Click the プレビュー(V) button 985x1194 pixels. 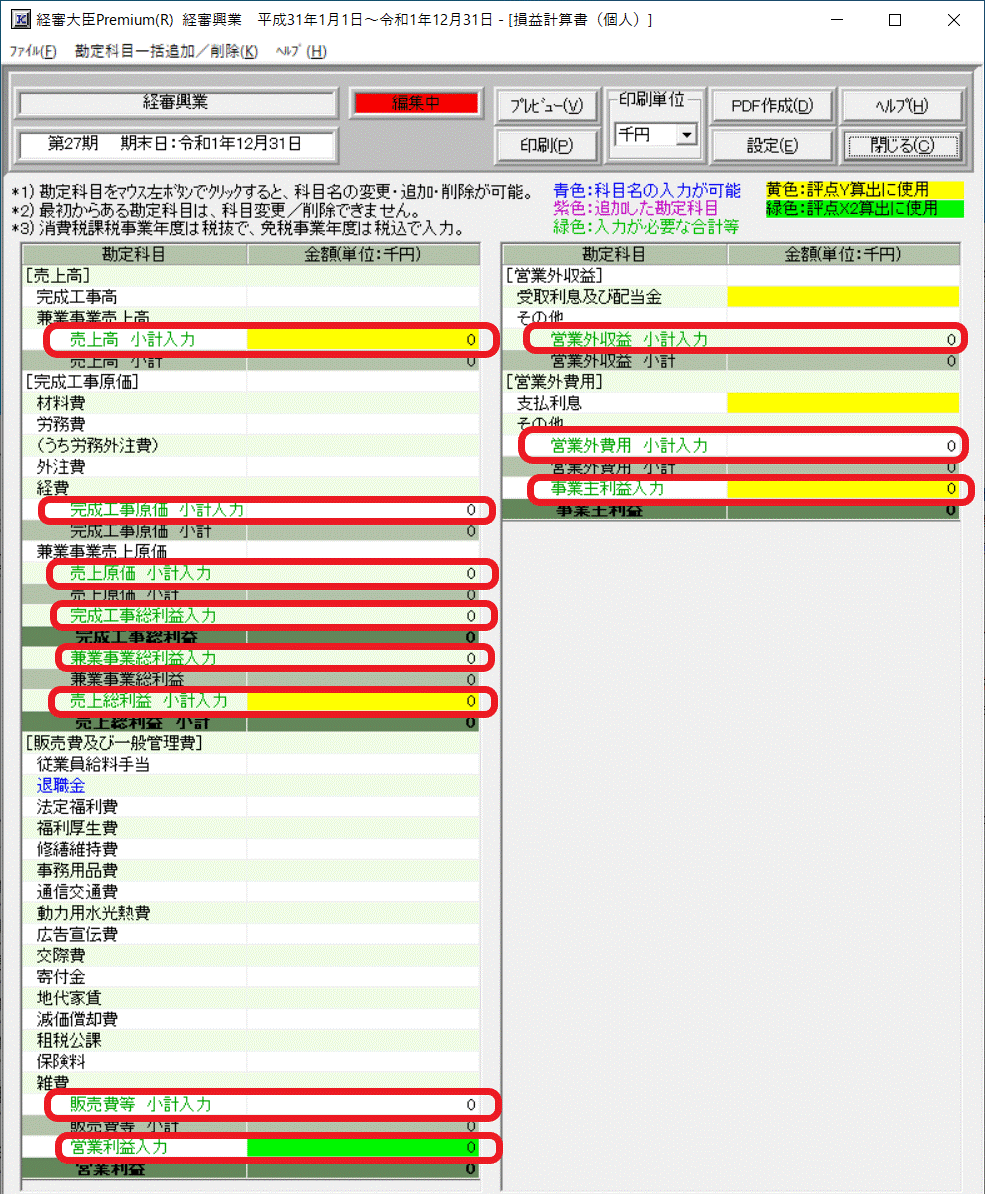point(546,106)
